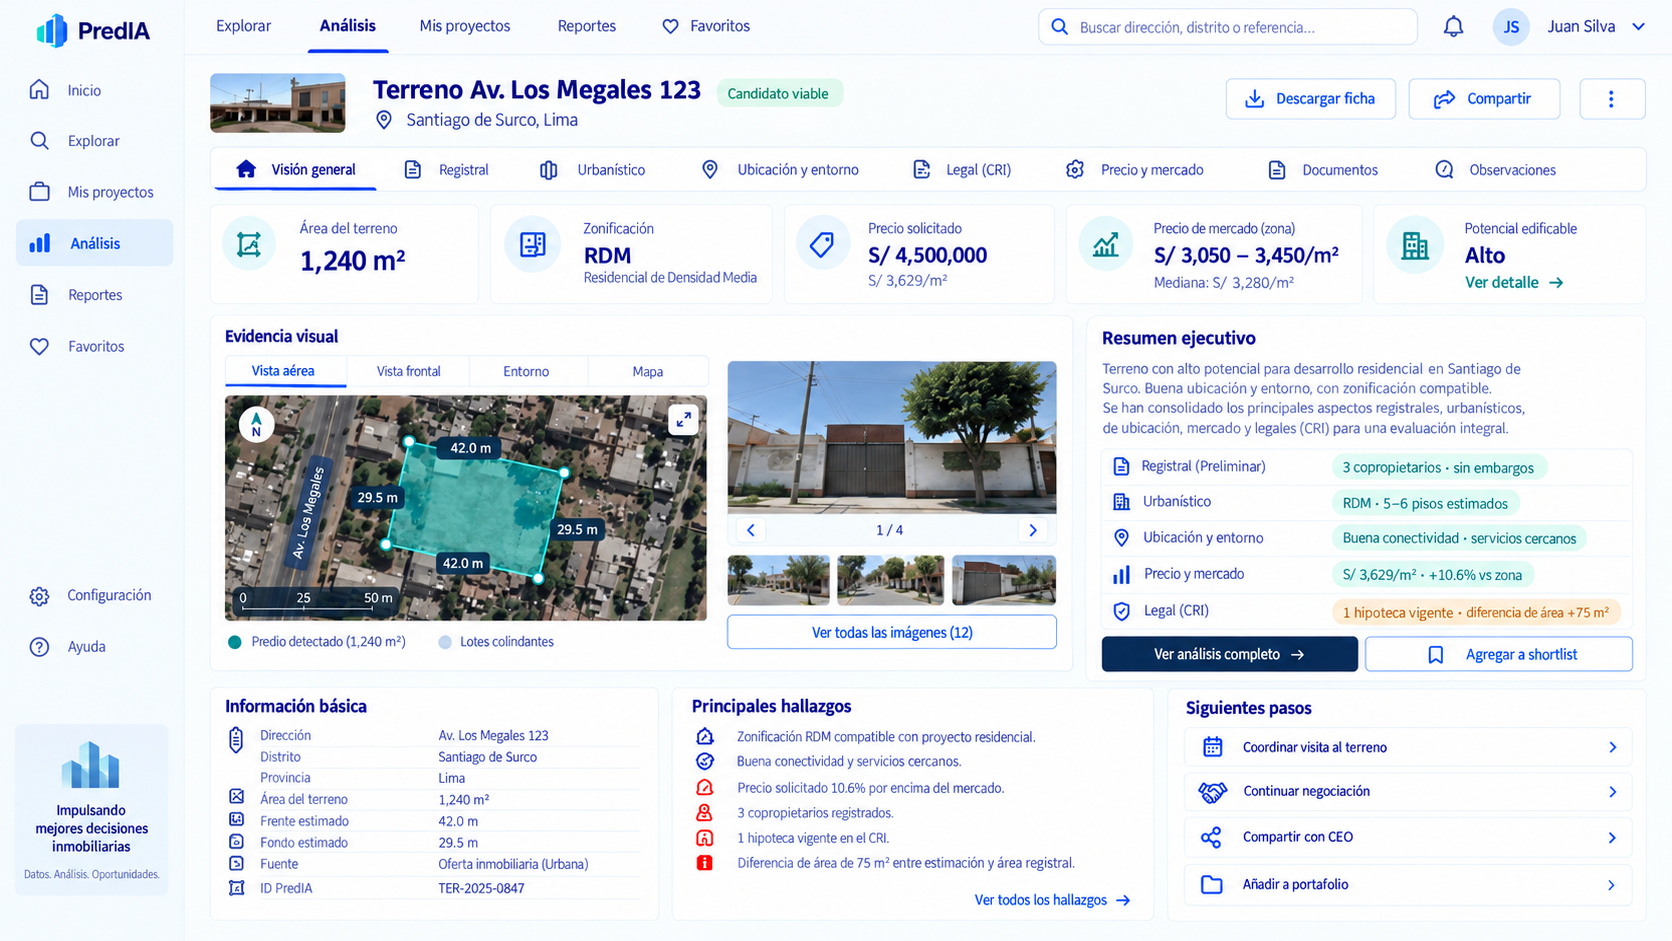Select the Mapa view tab

click(647, 371)
